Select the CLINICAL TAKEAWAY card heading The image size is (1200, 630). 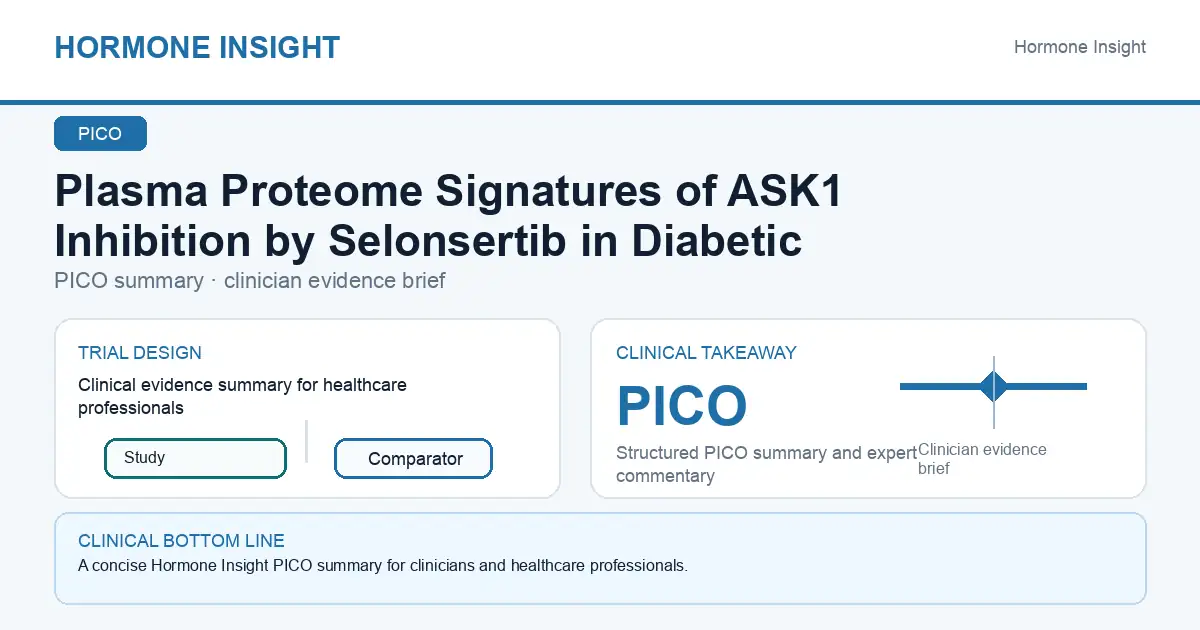coord(706,353)
